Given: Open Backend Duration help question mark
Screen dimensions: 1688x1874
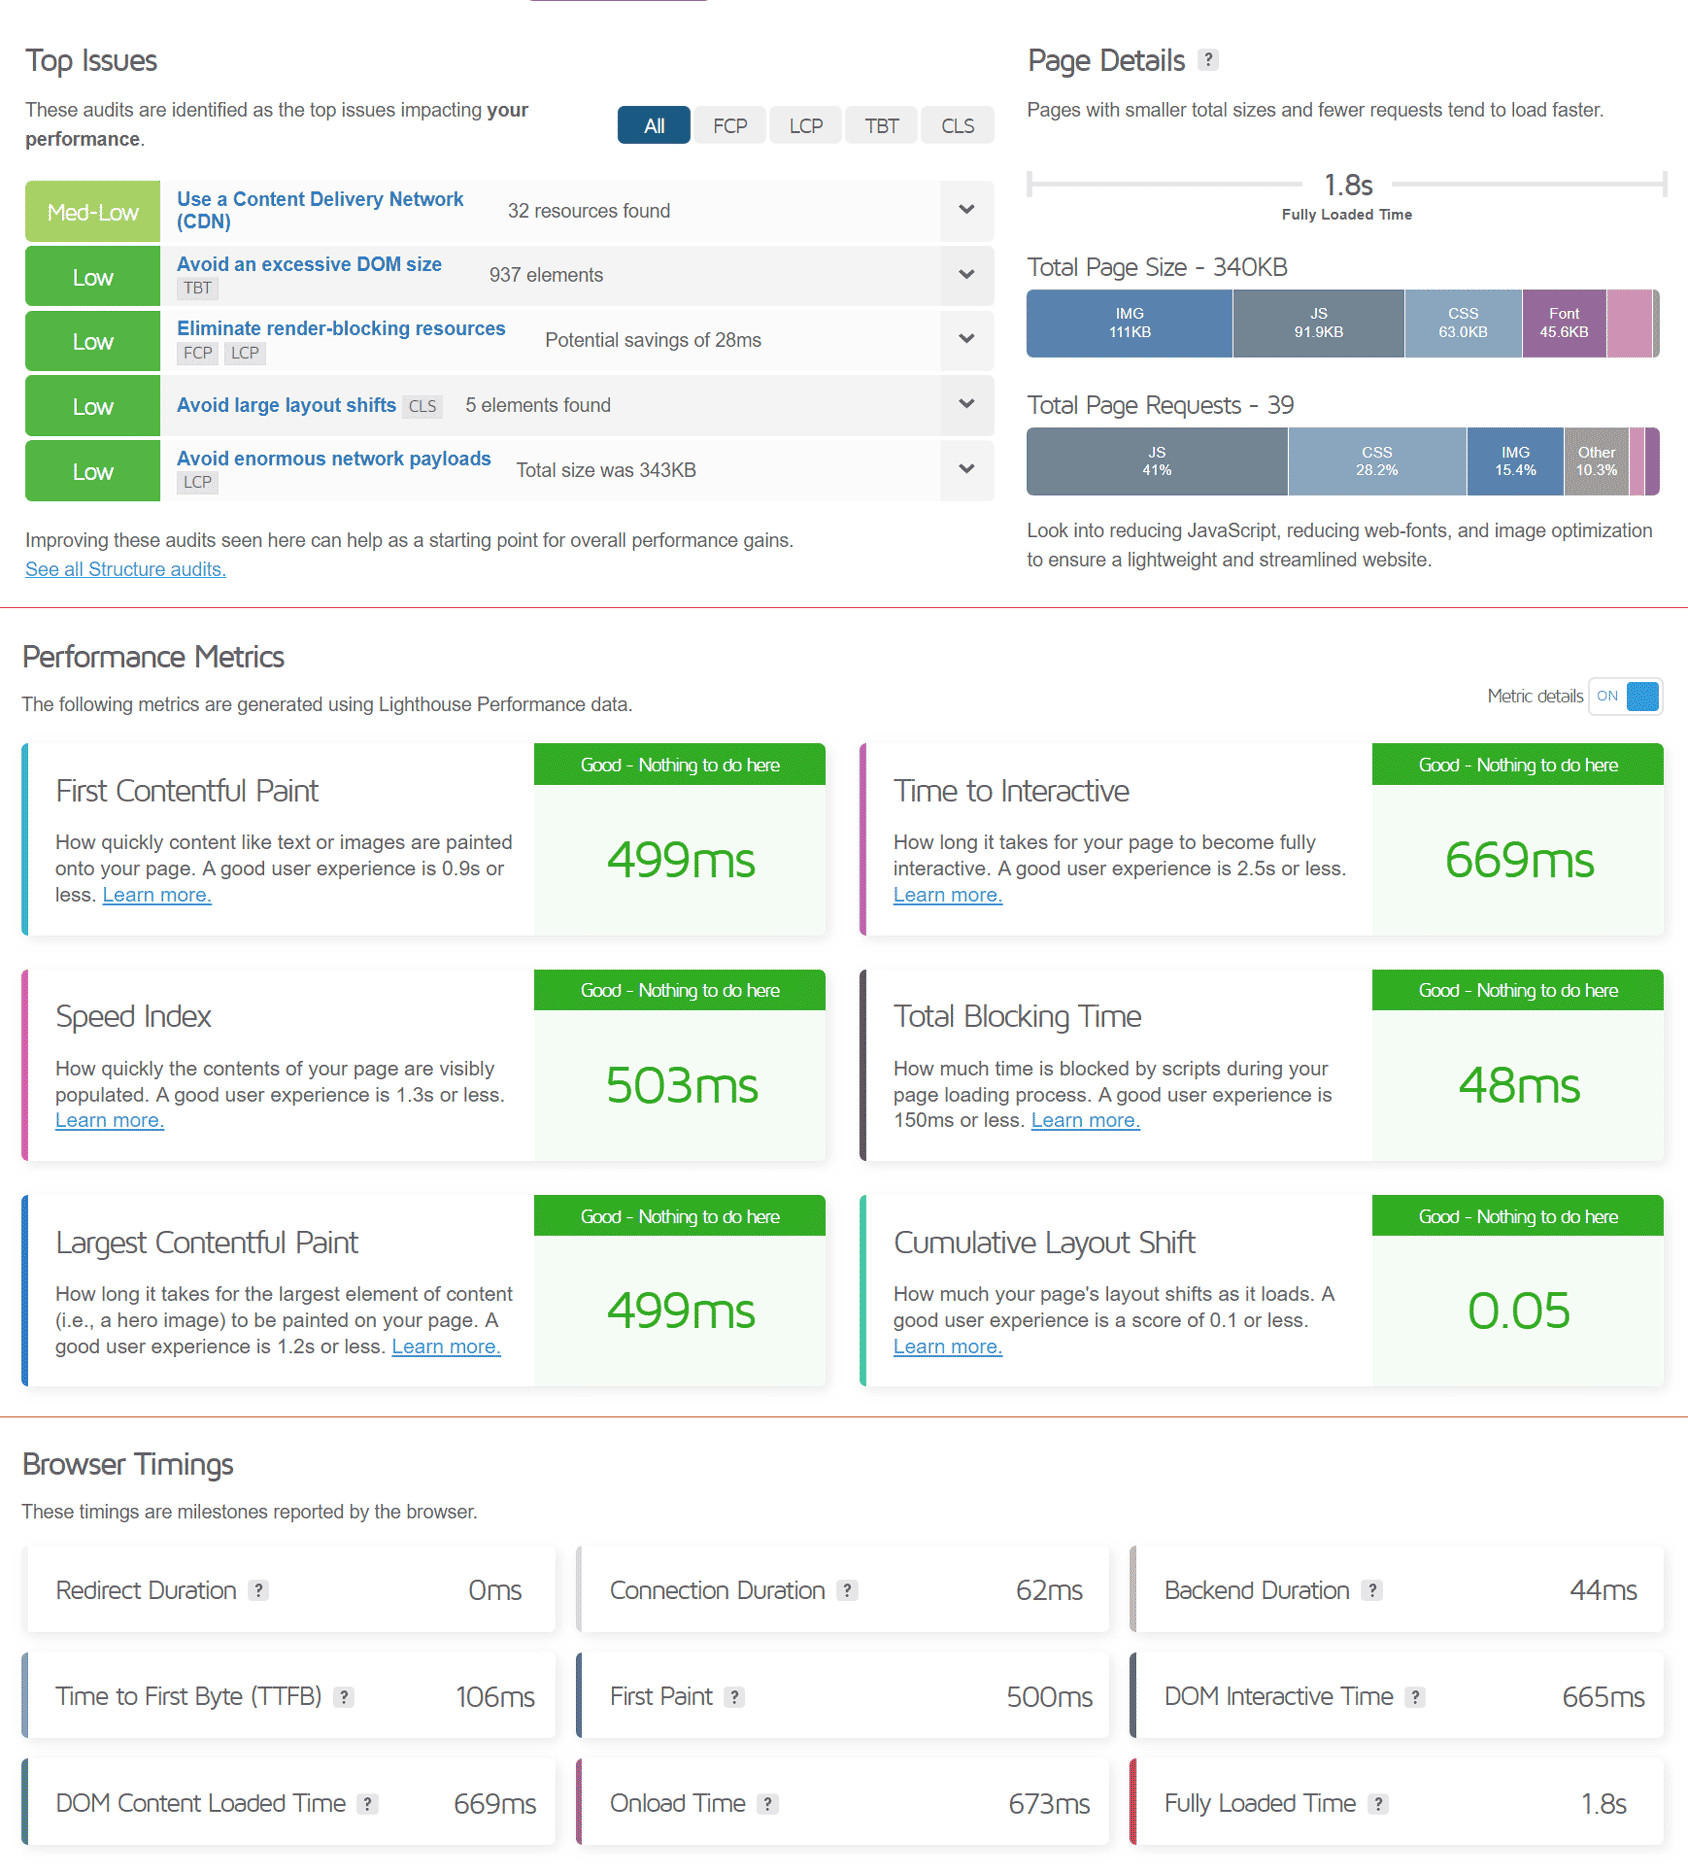Looking at the screenshot, I should [x=1373, y=1590].
